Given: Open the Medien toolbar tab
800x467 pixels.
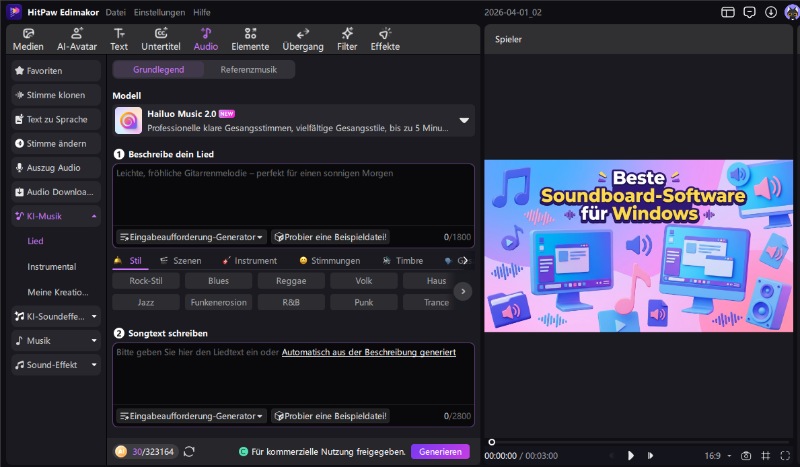Looking at the screenshot, I should click(28, 39).
